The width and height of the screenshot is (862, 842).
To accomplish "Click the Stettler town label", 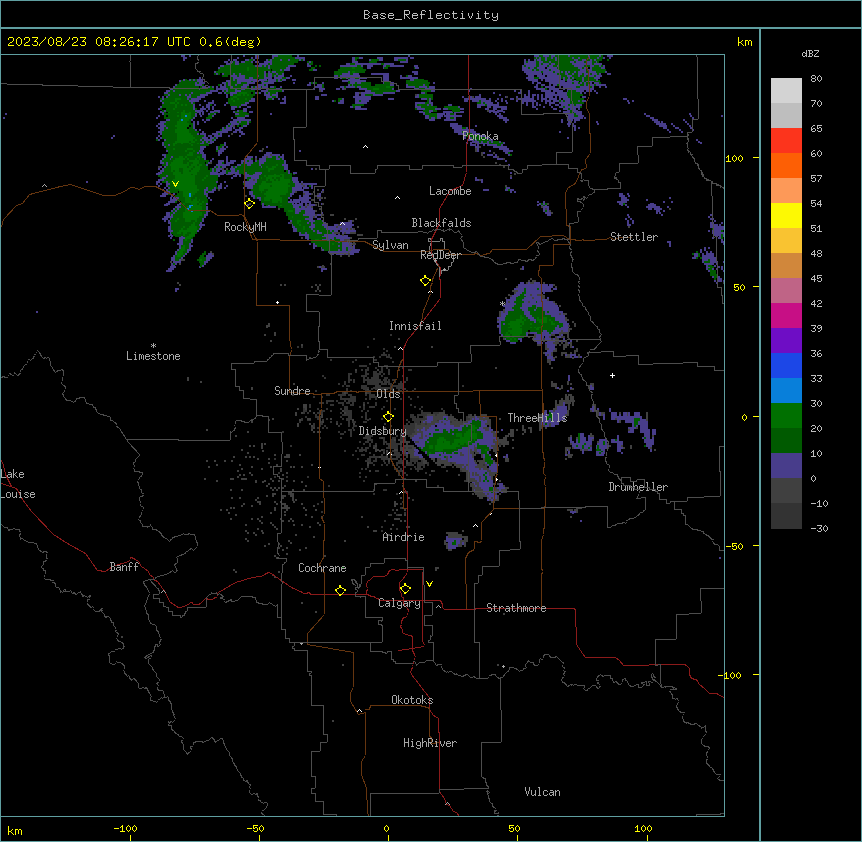I will click(633, 237).
